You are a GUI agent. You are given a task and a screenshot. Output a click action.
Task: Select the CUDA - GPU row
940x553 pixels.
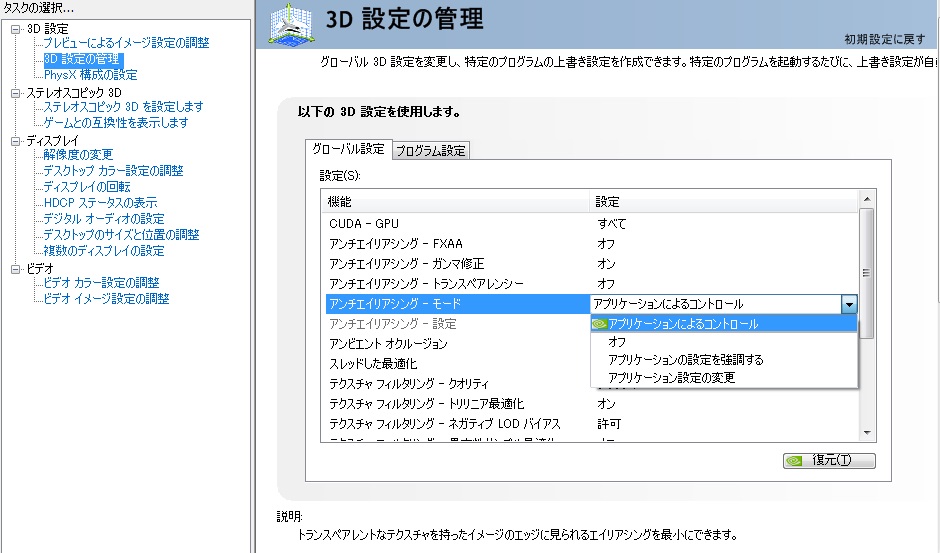coord(592,224)
